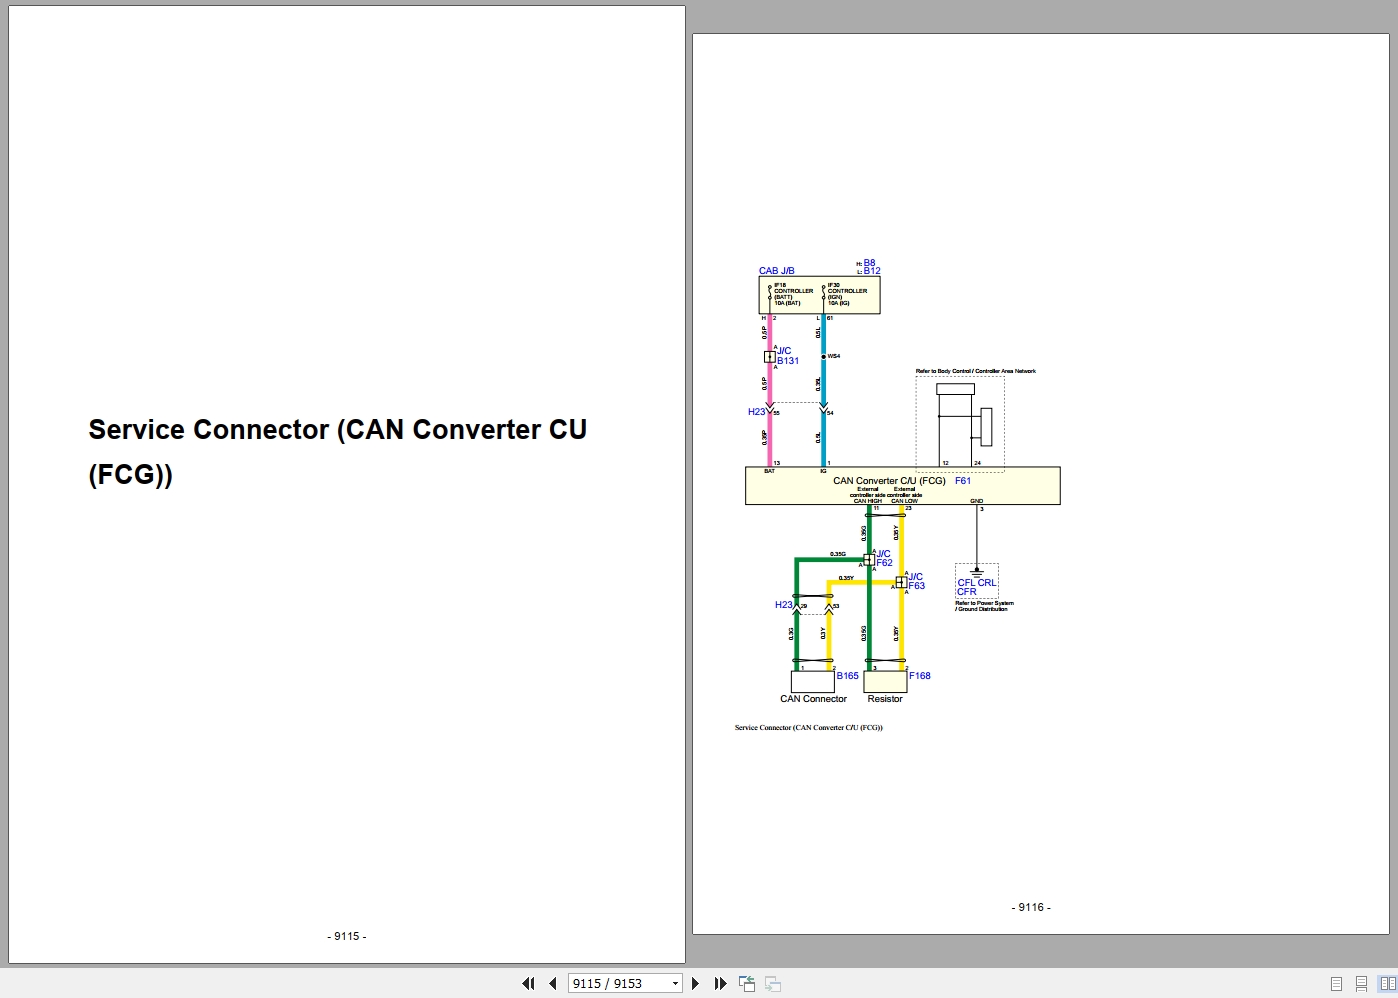Click the F62 joint connector label
The height and width of the screenshot is (998, 1398).
885,563
